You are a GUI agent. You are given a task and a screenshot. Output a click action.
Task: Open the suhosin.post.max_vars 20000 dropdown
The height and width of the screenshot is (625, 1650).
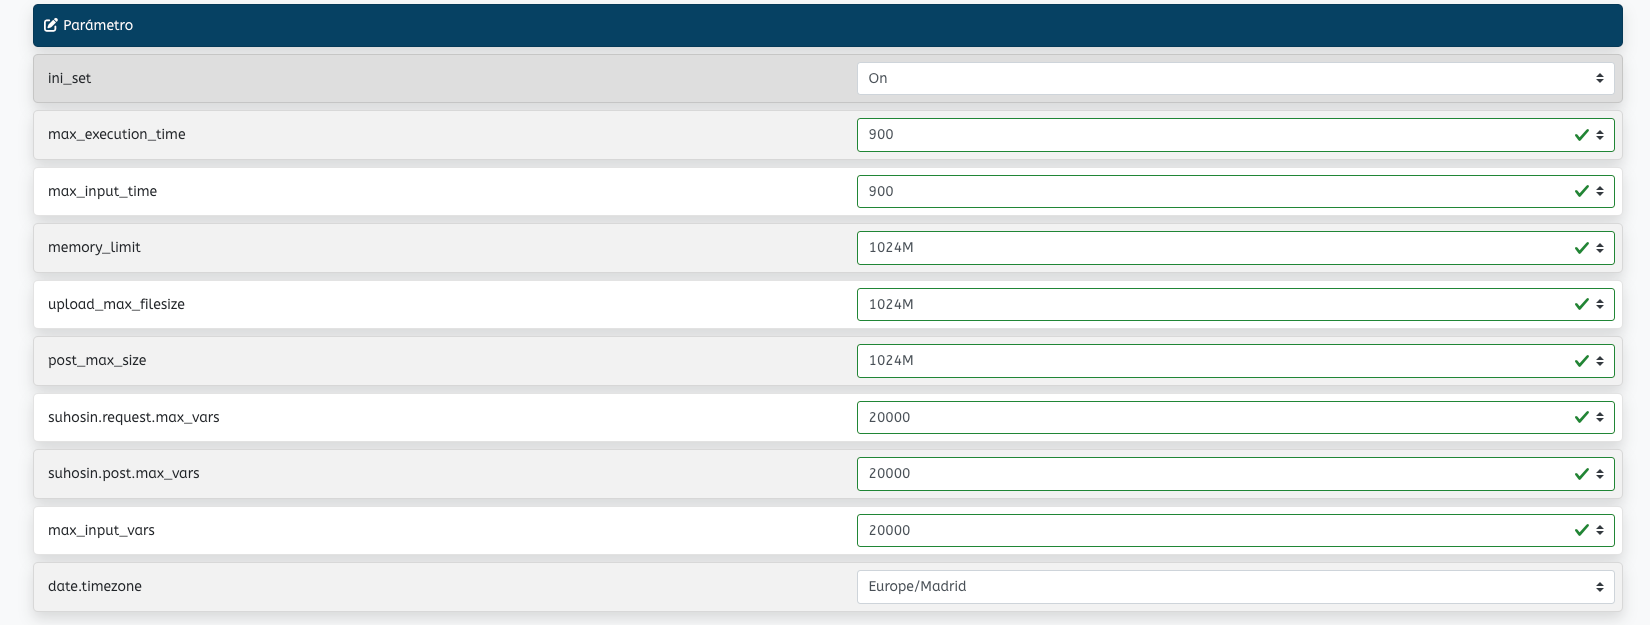pyautogui.click(x=1235, y=474)
